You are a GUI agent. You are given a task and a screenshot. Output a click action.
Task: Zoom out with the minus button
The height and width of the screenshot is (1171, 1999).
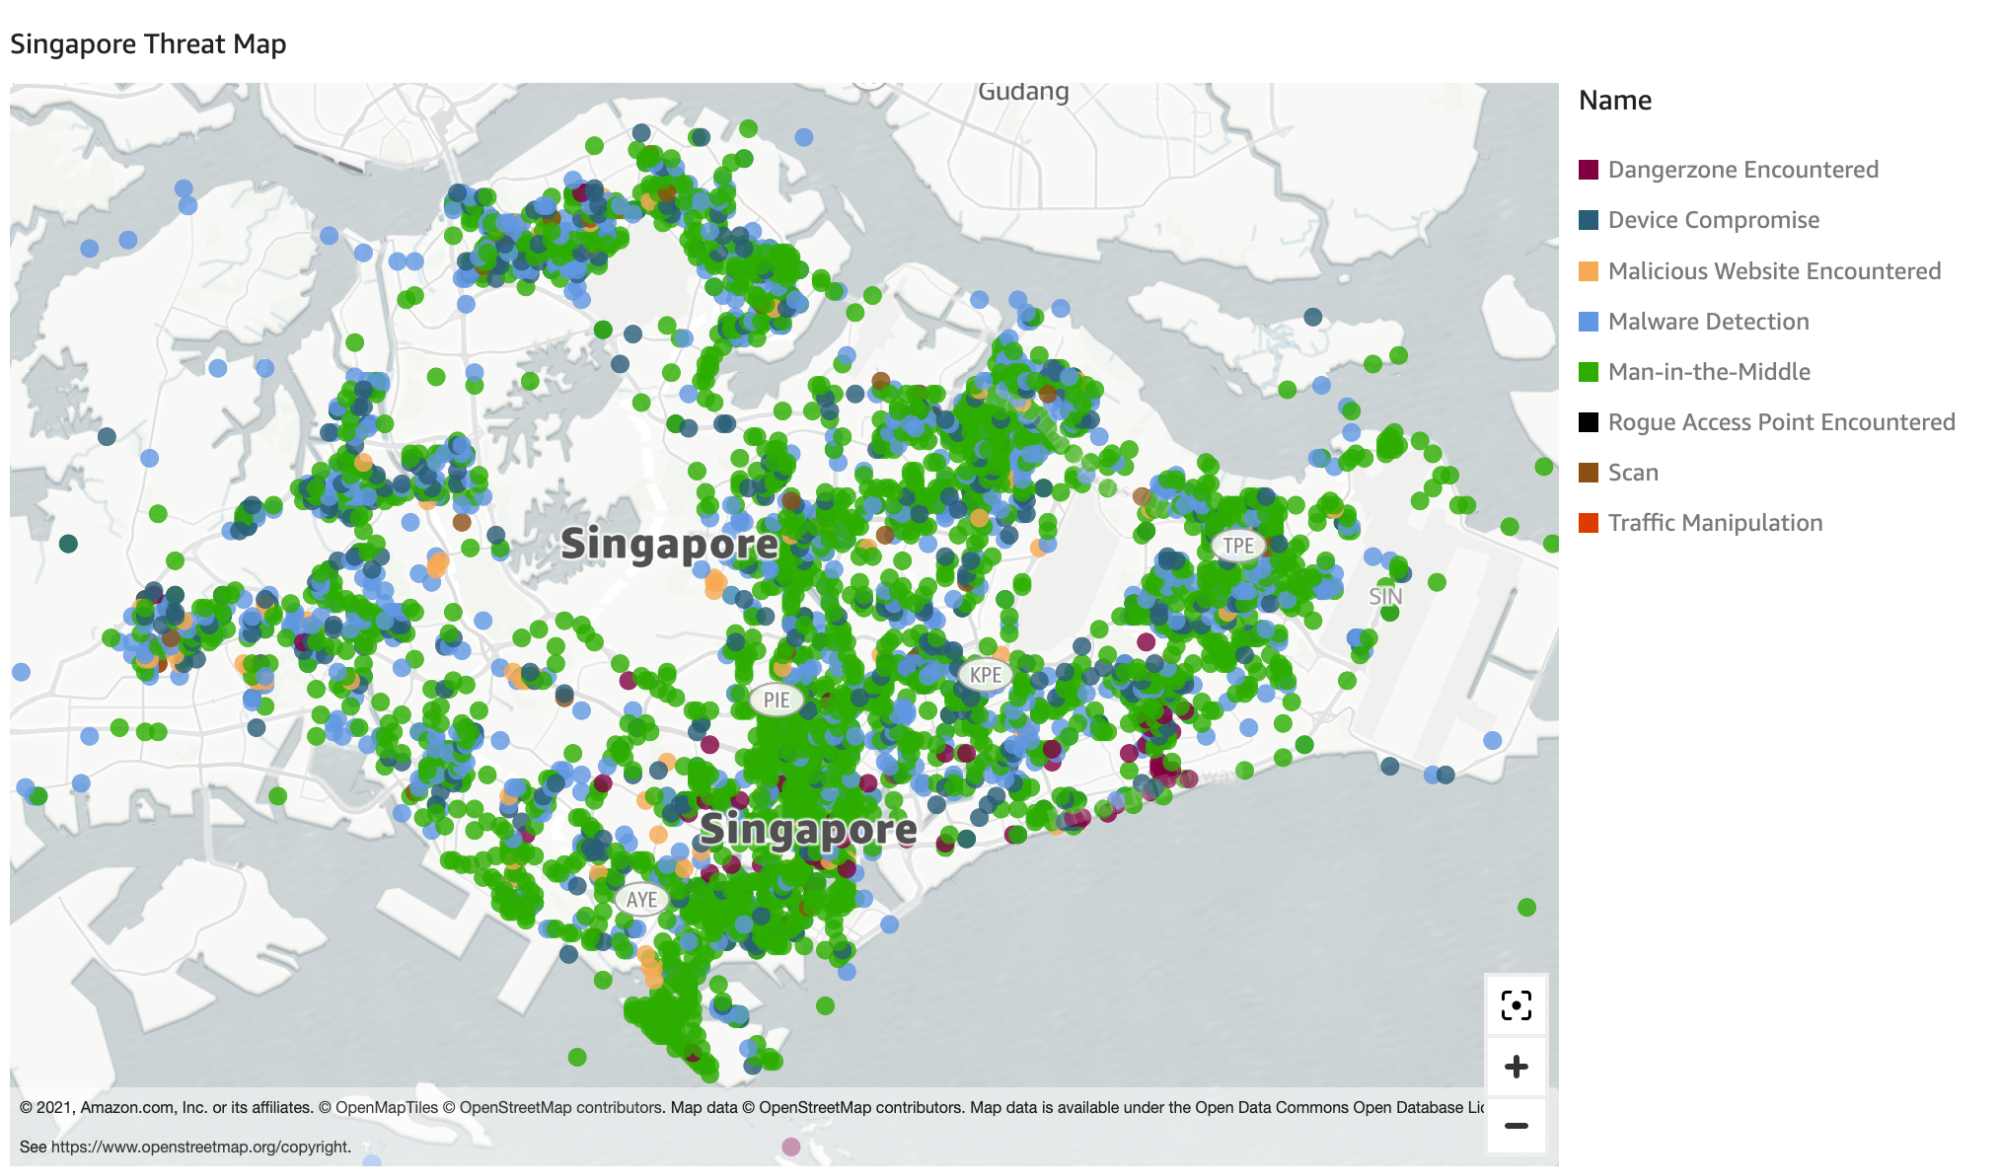1515,1125
